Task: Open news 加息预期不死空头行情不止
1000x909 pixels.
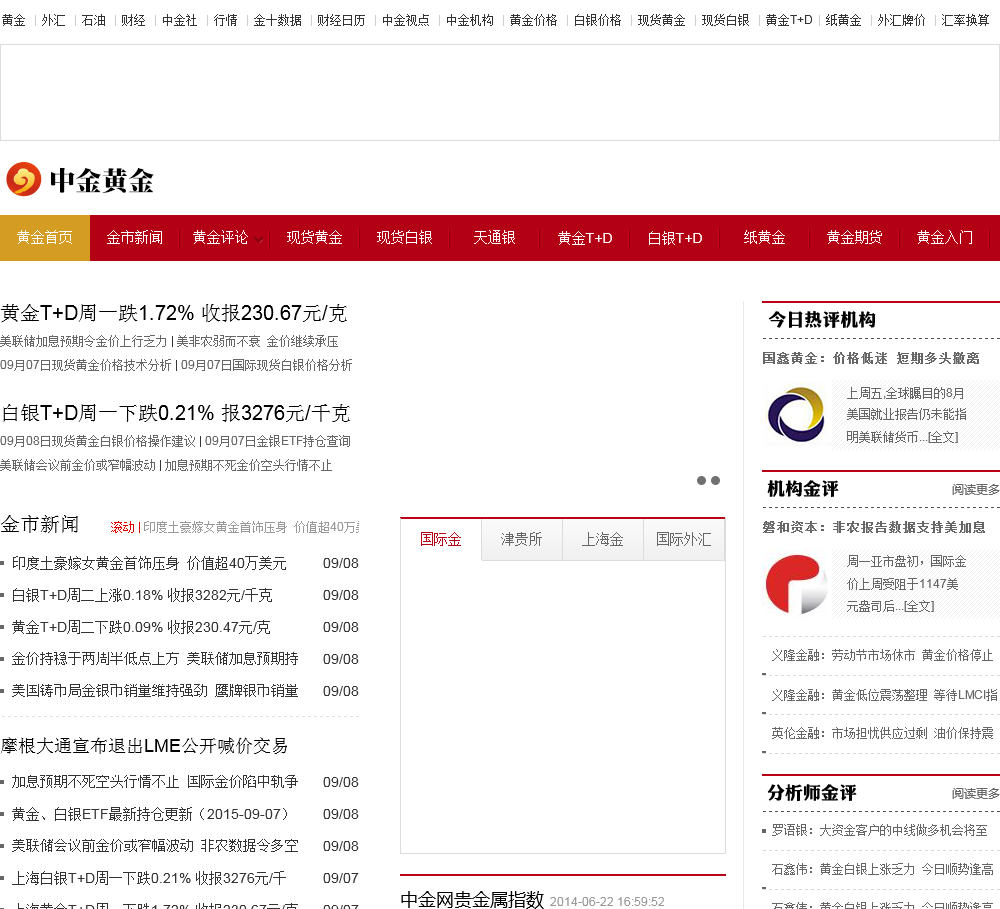Action: tap(155, 782)
